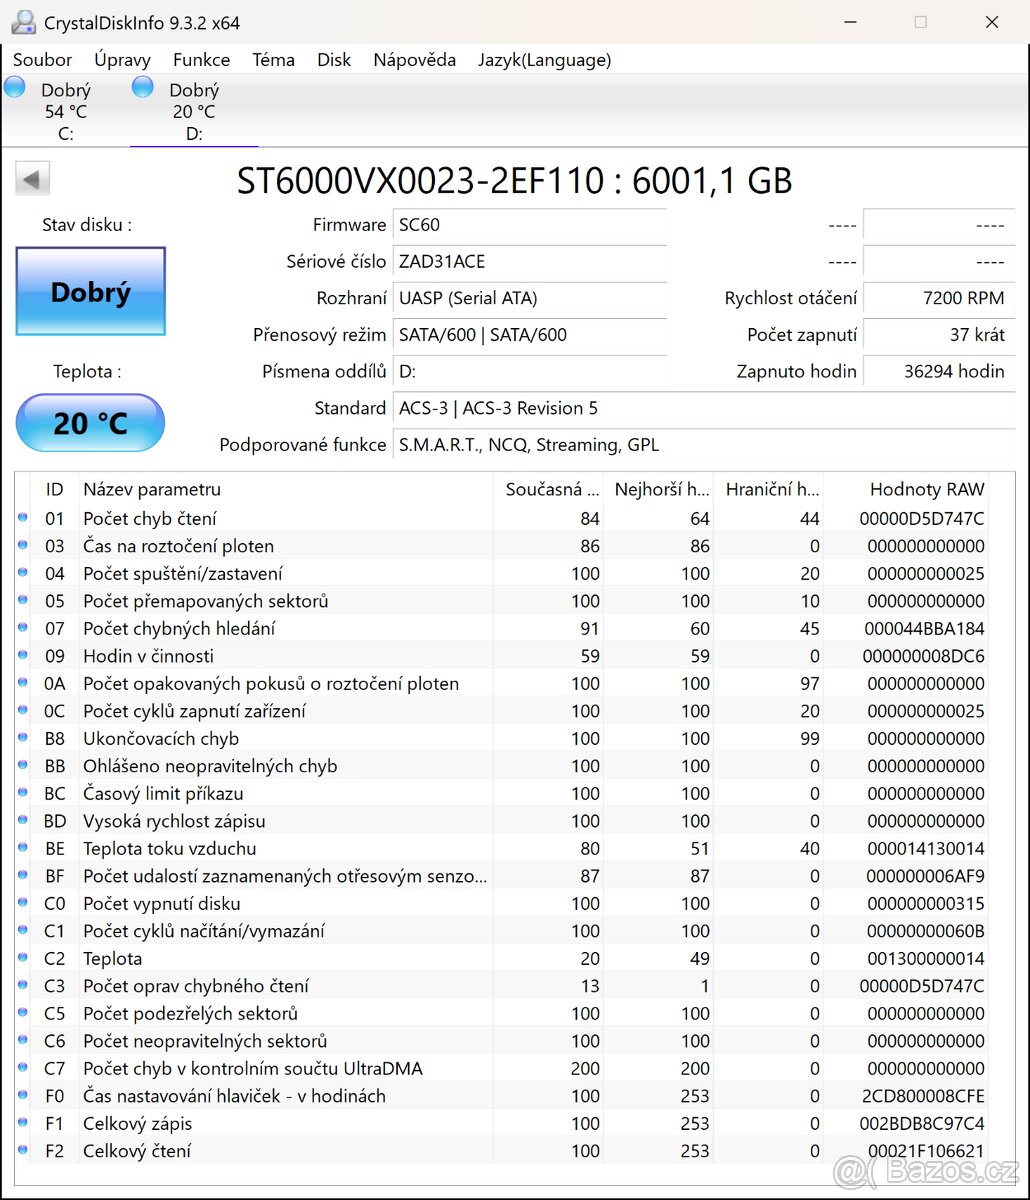Click the blue indicator beside Ukončovacích chyb

(22, 738)
